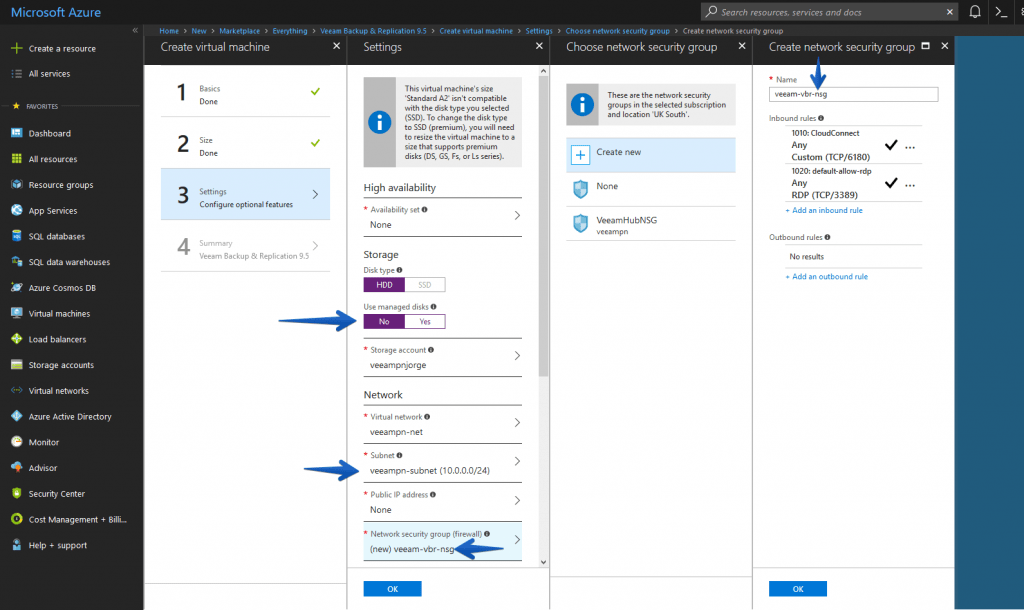Viewport: 1024px width, 610px height.
Task: Click the search resources, services and docs box
Action: (829, 12)
